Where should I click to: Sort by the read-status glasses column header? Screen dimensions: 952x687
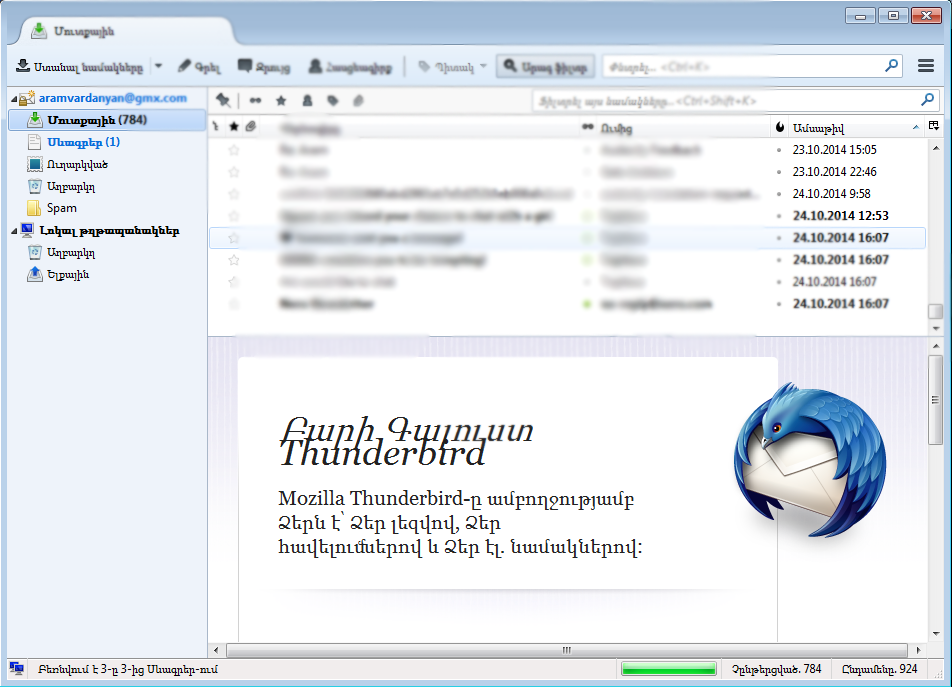pos(587,127)
